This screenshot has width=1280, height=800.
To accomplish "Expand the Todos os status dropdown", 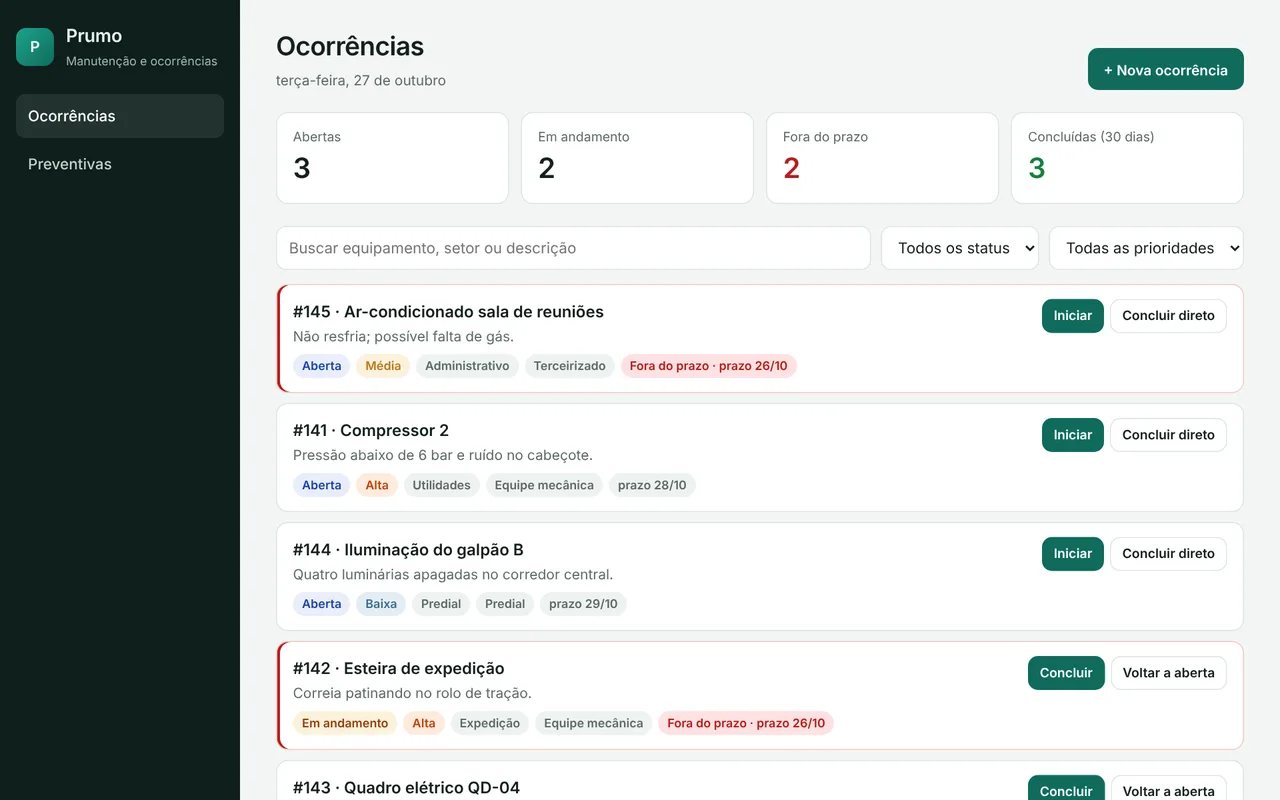I will click(960, 248).
